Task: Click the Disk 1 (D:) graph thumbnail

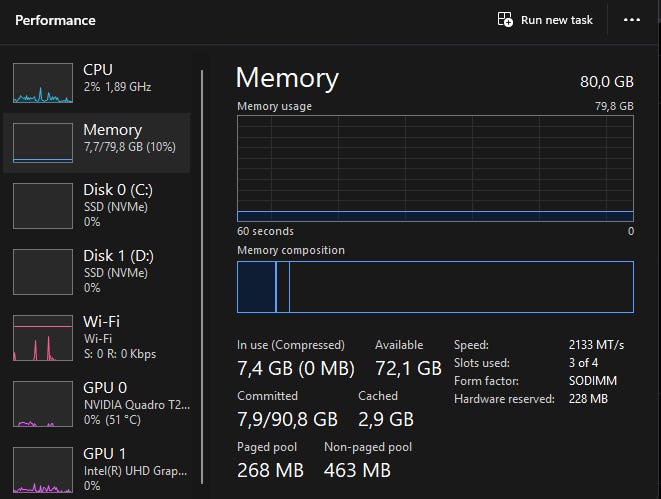Action: (43, 271)
